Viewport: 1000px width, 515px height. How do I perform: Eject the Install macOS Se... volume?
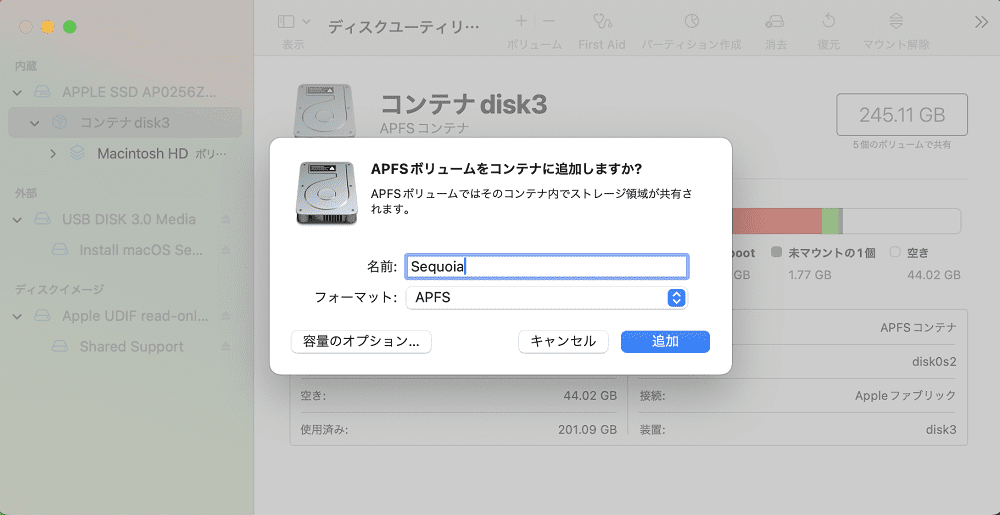point(226,250)
